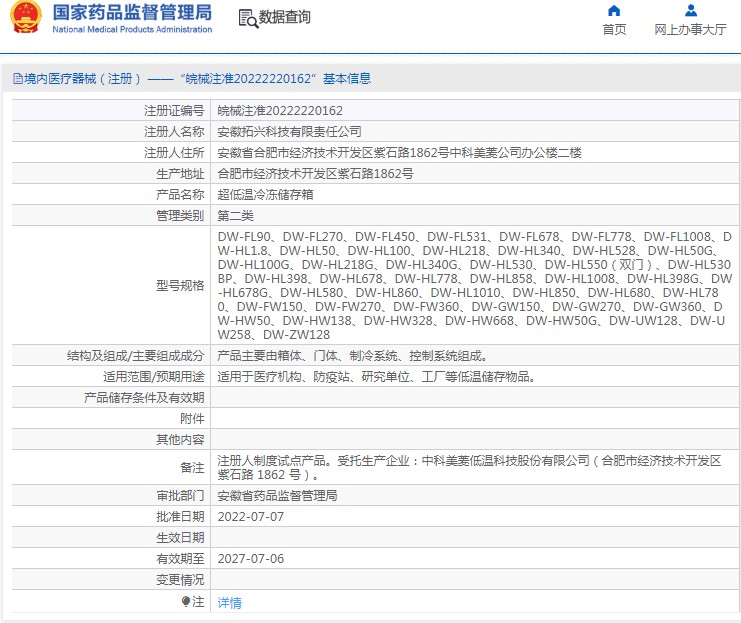This screenshot has width=741, height=623.
Task: Click the 生产地址 row label
Action: [180, 173]
